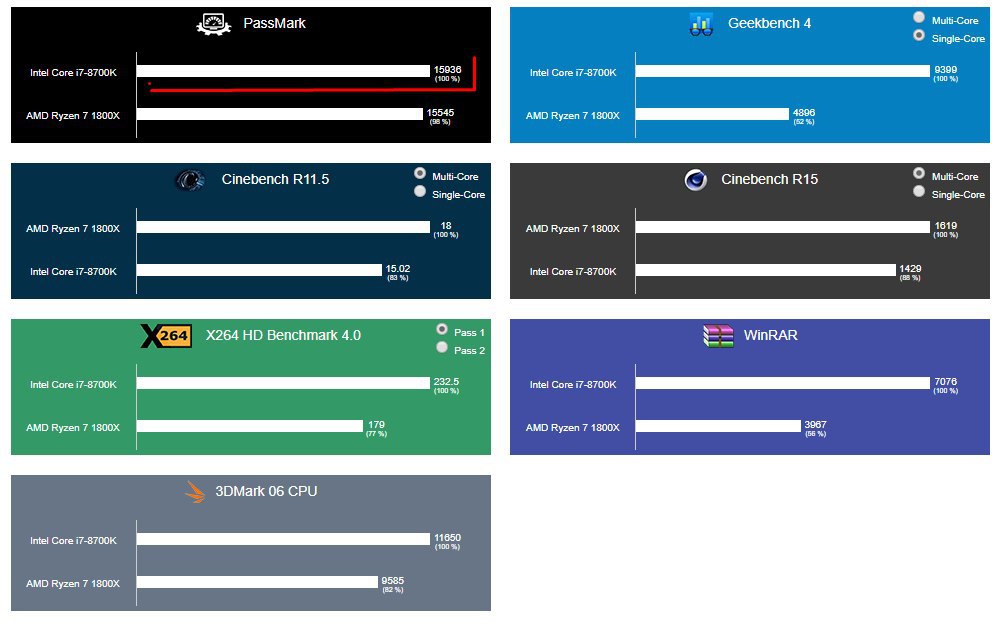Click Intel Core i7-8700K label in Cinebench R15
Image resolution: width=1007 pixels, height=641 pixels.
[573, 272]
